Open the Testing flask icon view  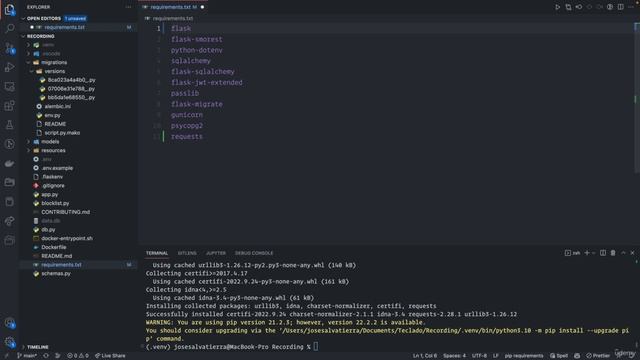click(9, 125)
